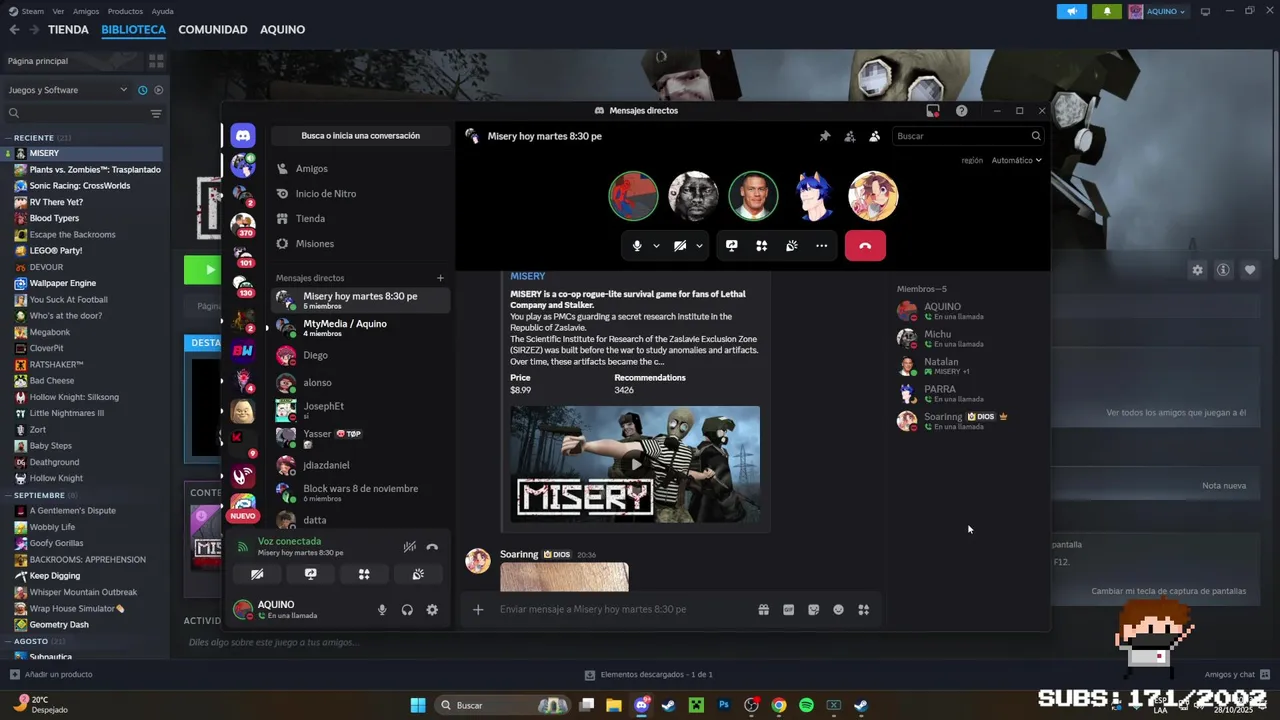The image size is (1280, 720).
Task: Play the MISERY video thumbnail
Action: click(x=636, y=464)
